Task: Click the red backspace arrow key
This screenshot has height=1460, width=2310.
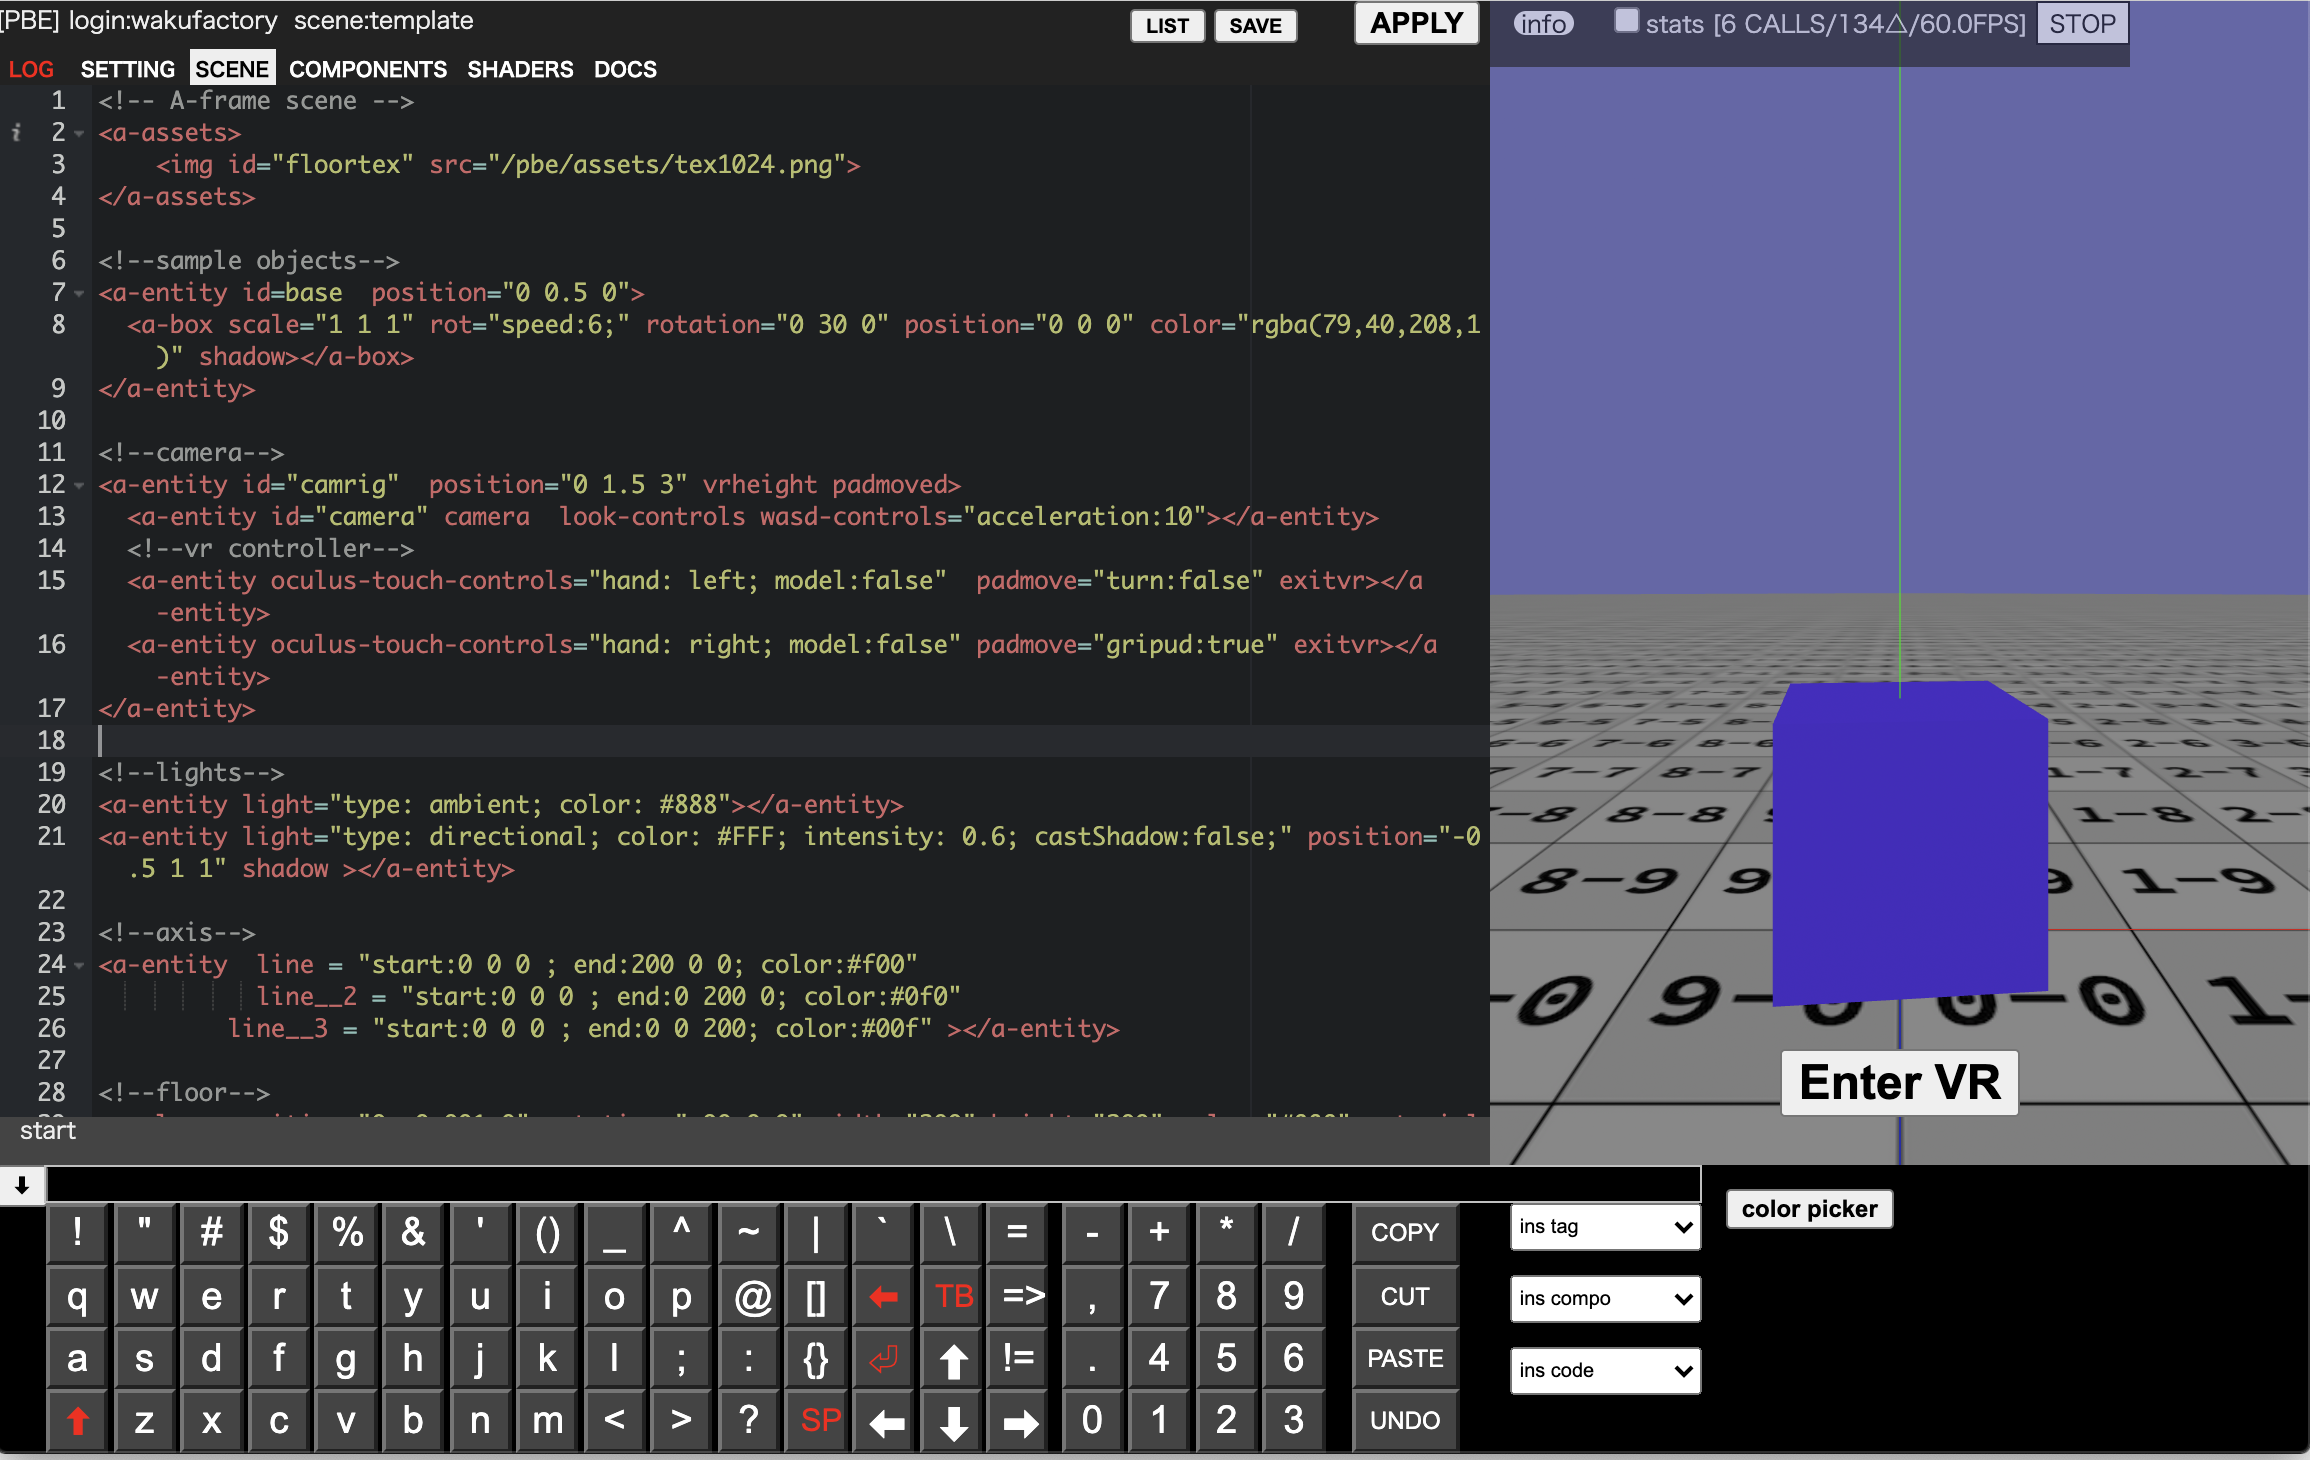Action: tap(883, 1297)
